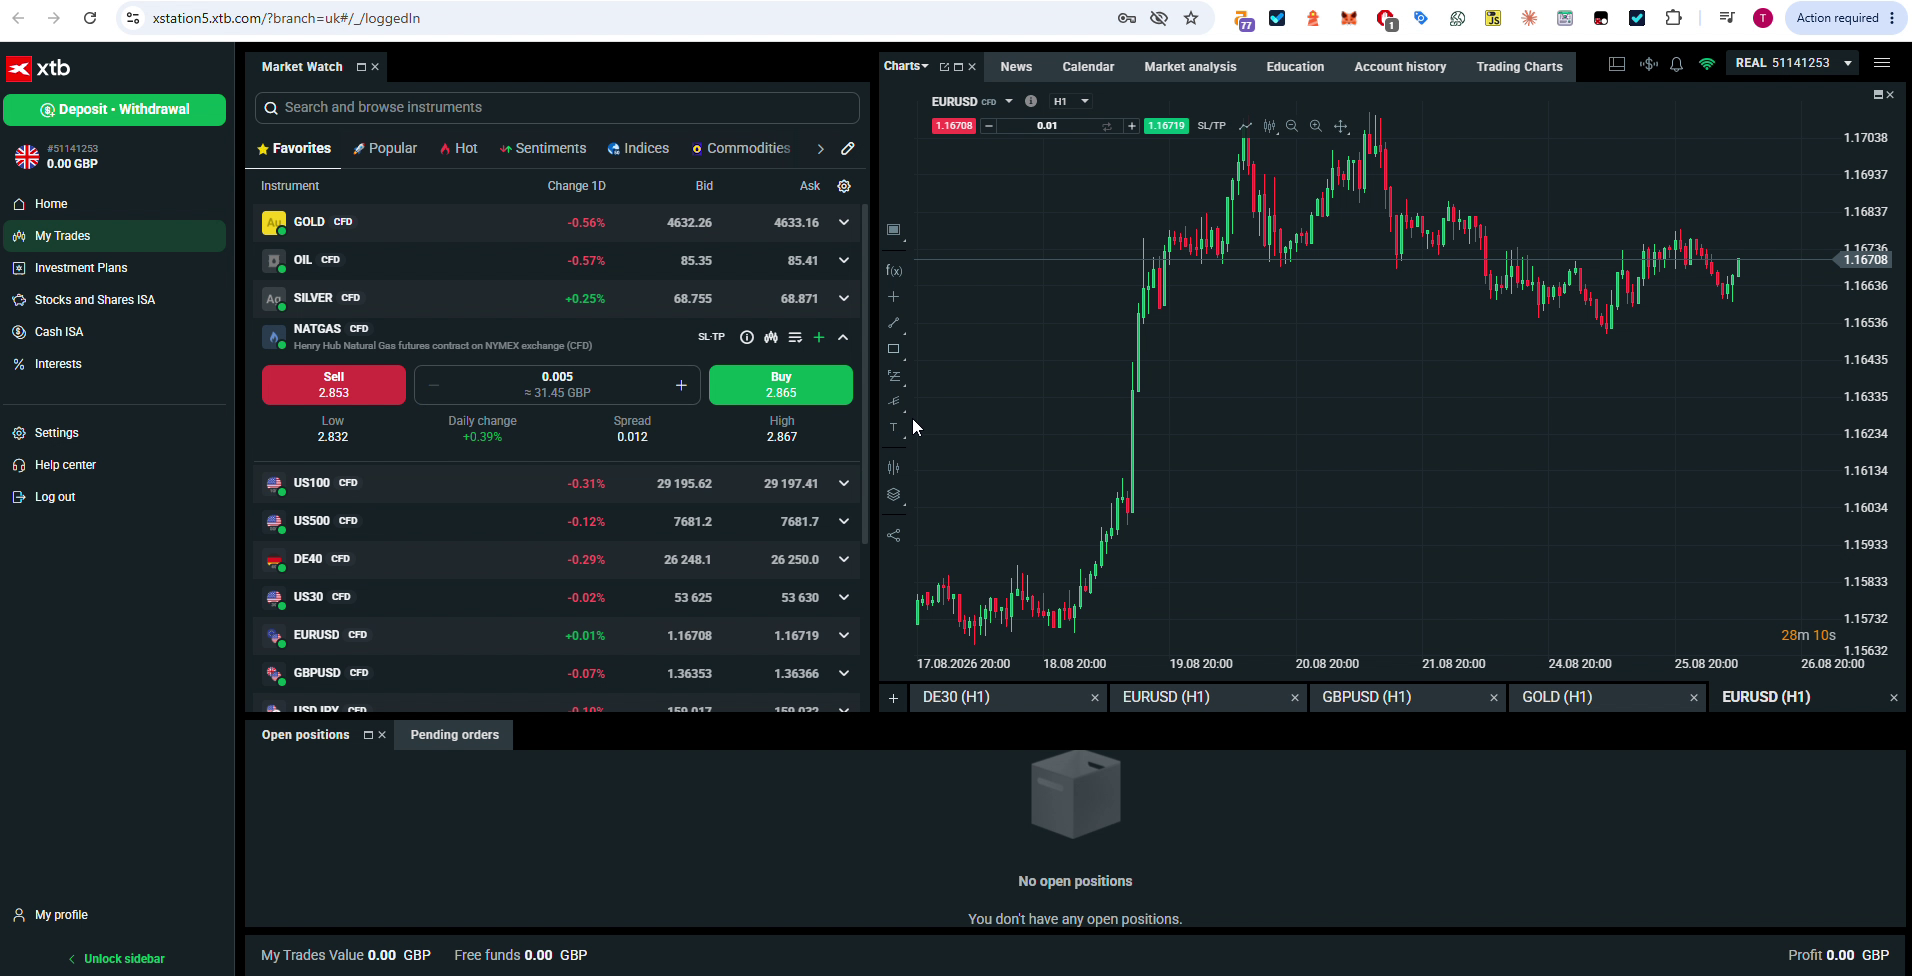
Task: Click chart buy price 1.16719 button
Action: pos(1166,126)
